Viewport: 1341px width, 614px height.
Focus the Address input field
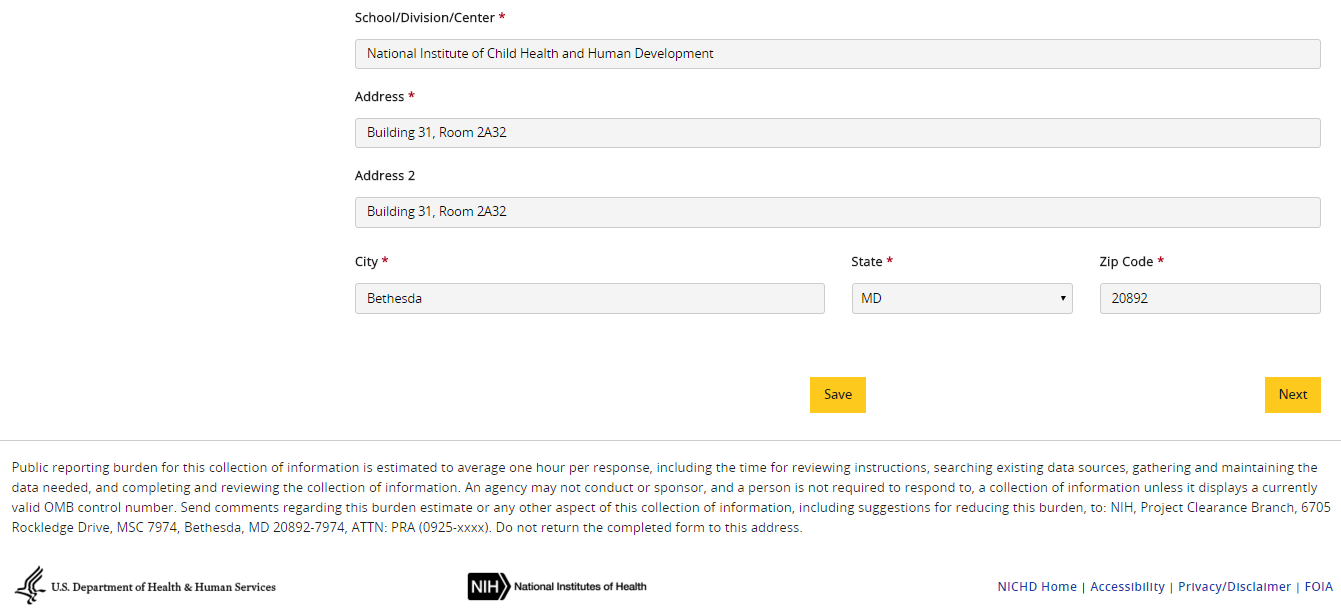[x=837, y=133]
